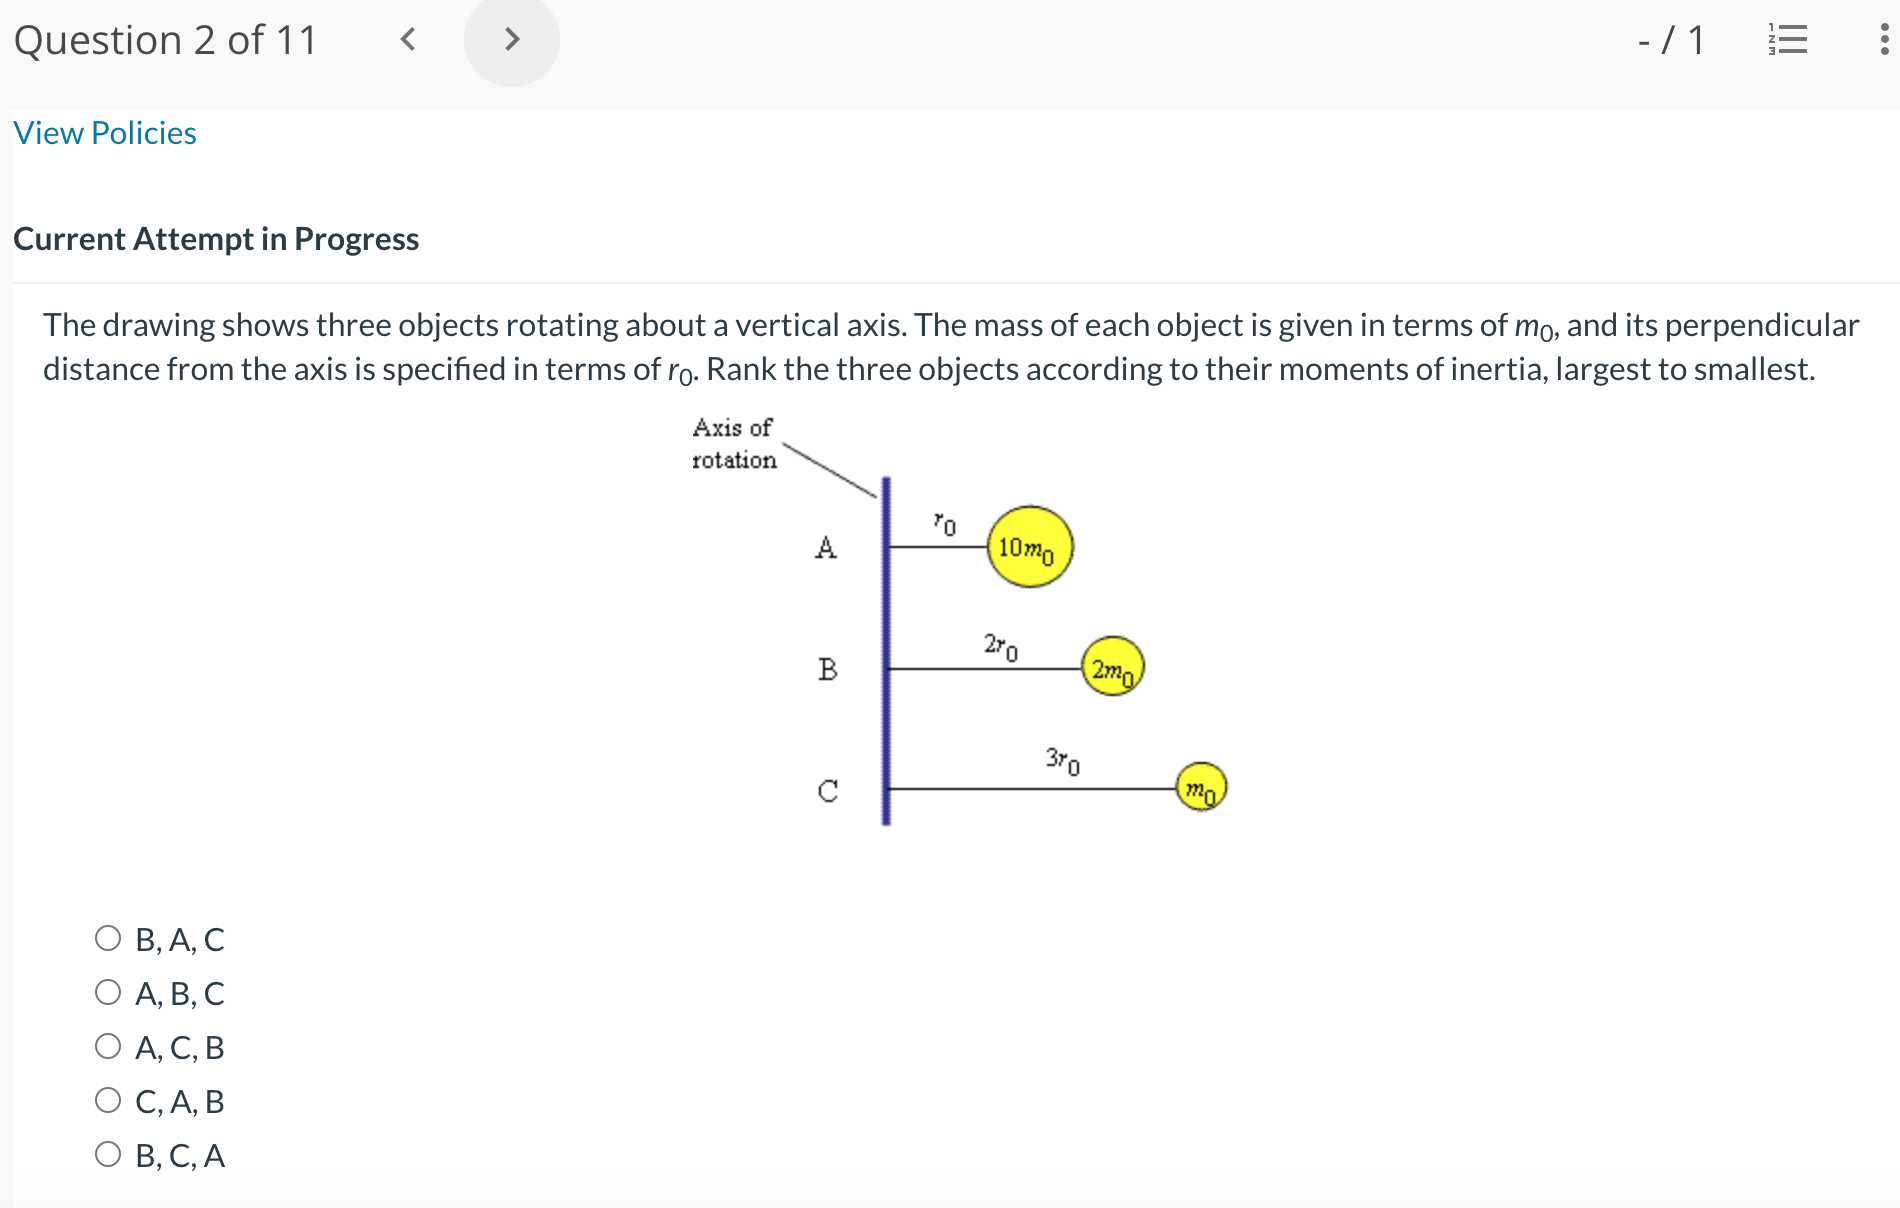Click the Current Attempt in Progress heading

tap(216, 239)
